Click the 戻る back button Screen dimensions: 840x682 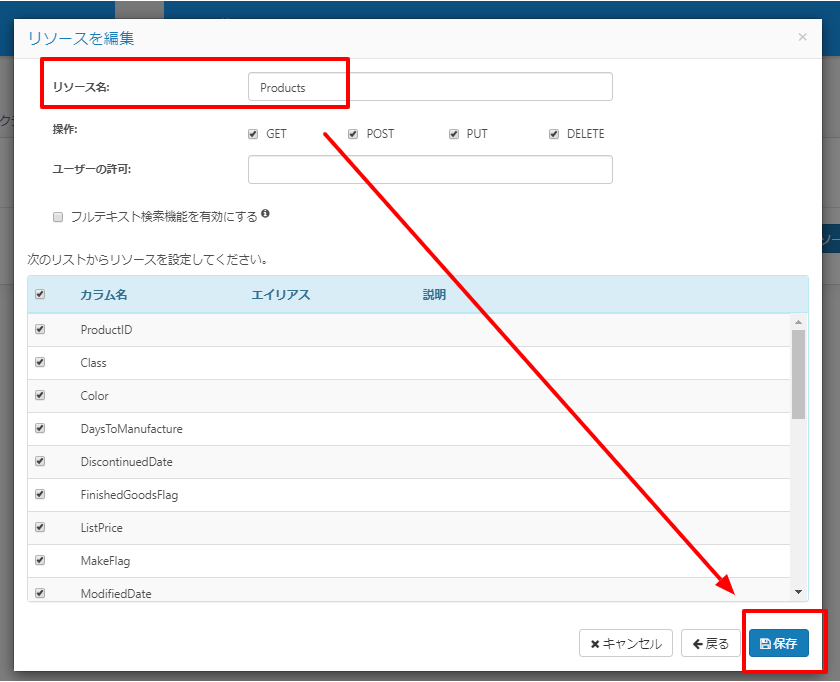click(x=710, y=643)
